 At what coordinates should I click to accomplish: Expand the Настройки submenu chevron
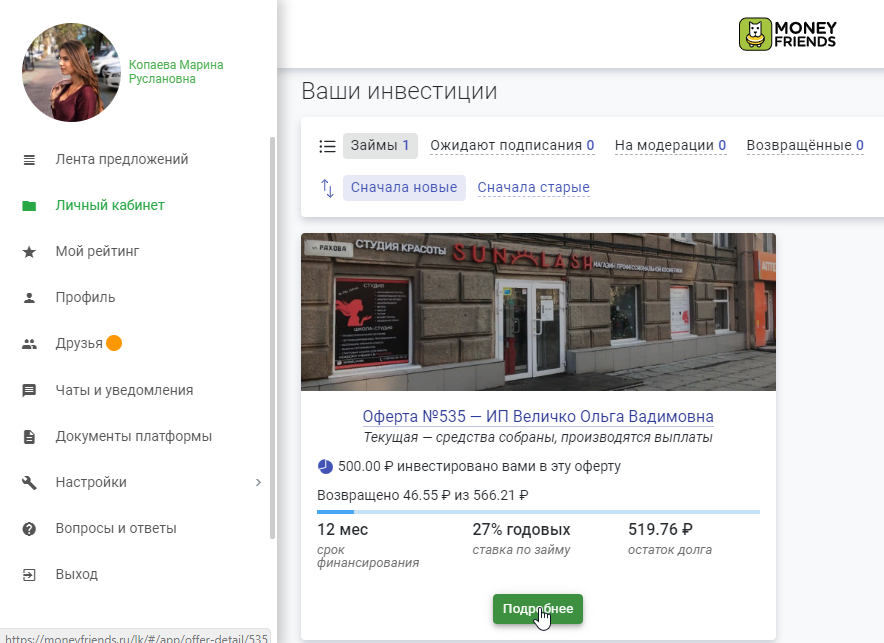pyautogui.click(x=258, y=483)
